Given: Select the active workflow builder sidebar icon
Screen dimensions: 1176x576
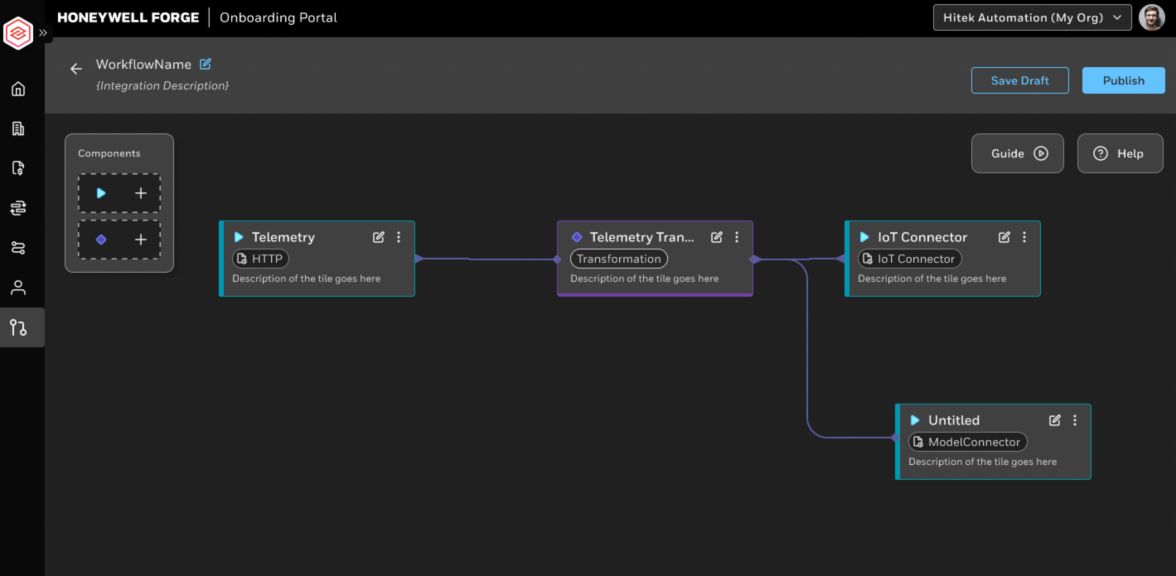Looking at the screenshot, I should click(22, 327).
